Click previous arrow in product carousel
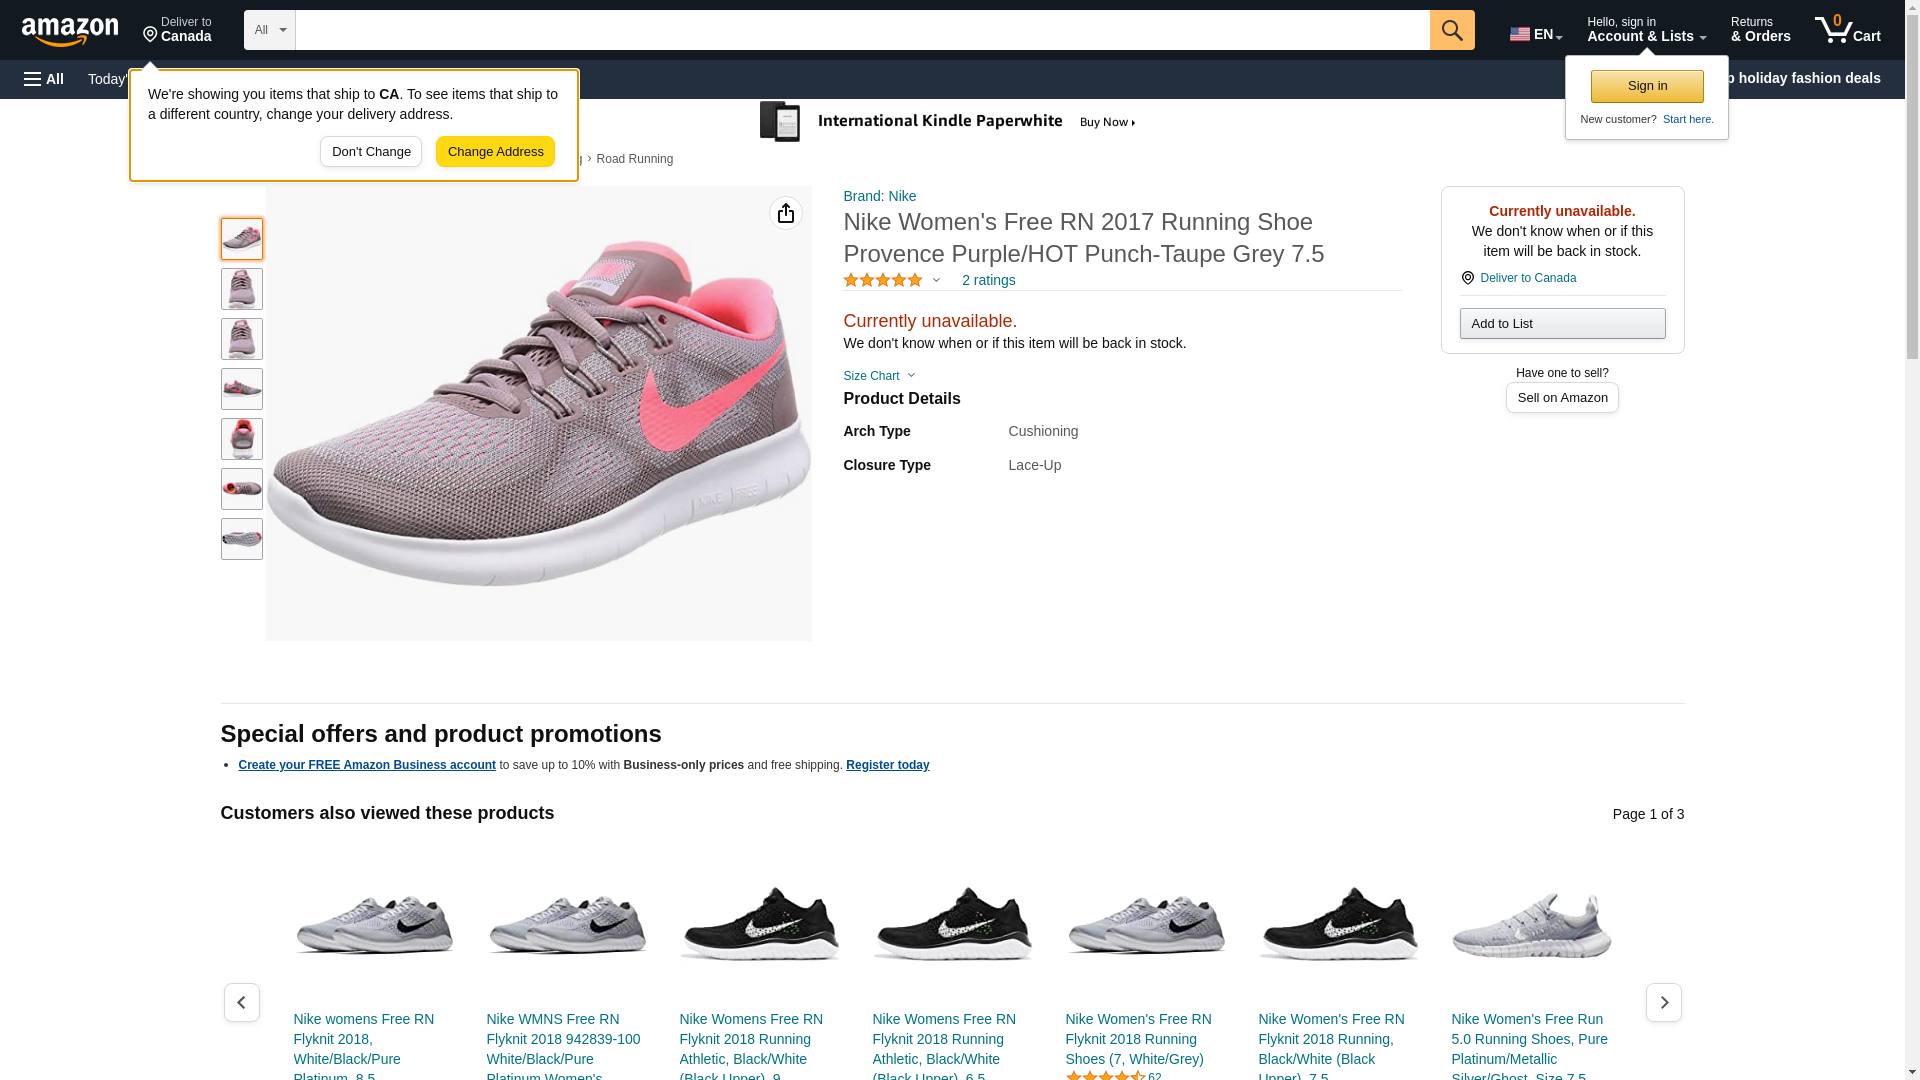Screen dimensions: 1920x1080 tap(242, 1002)
